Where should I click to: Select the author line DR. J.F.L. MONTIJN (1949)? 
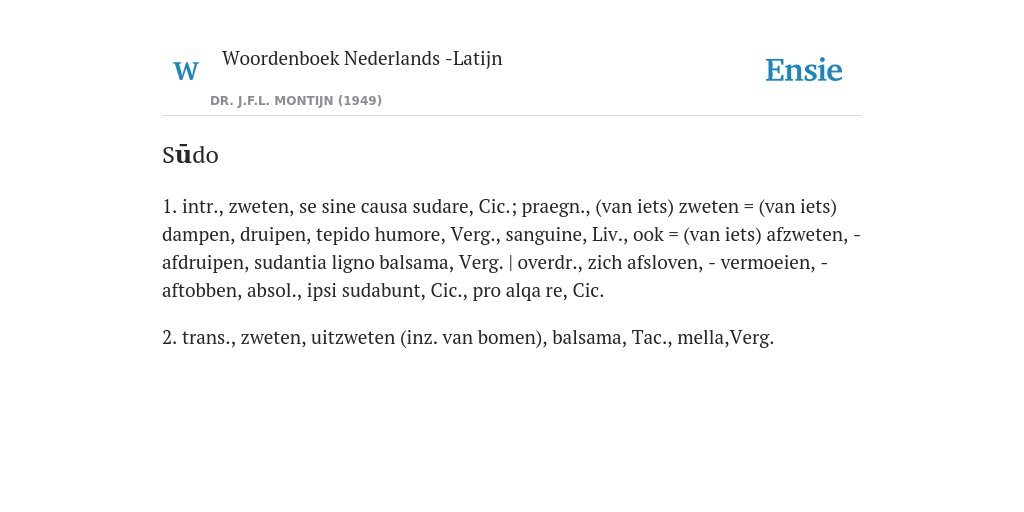click(x=296, y=101)
